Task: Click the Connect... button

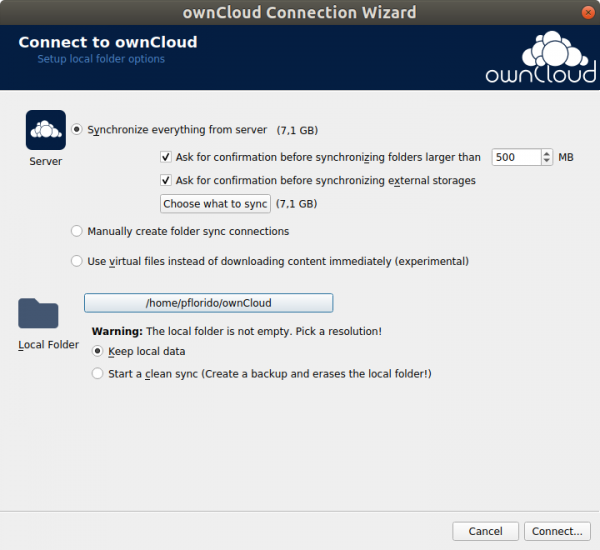Action: tap(557, 531)
